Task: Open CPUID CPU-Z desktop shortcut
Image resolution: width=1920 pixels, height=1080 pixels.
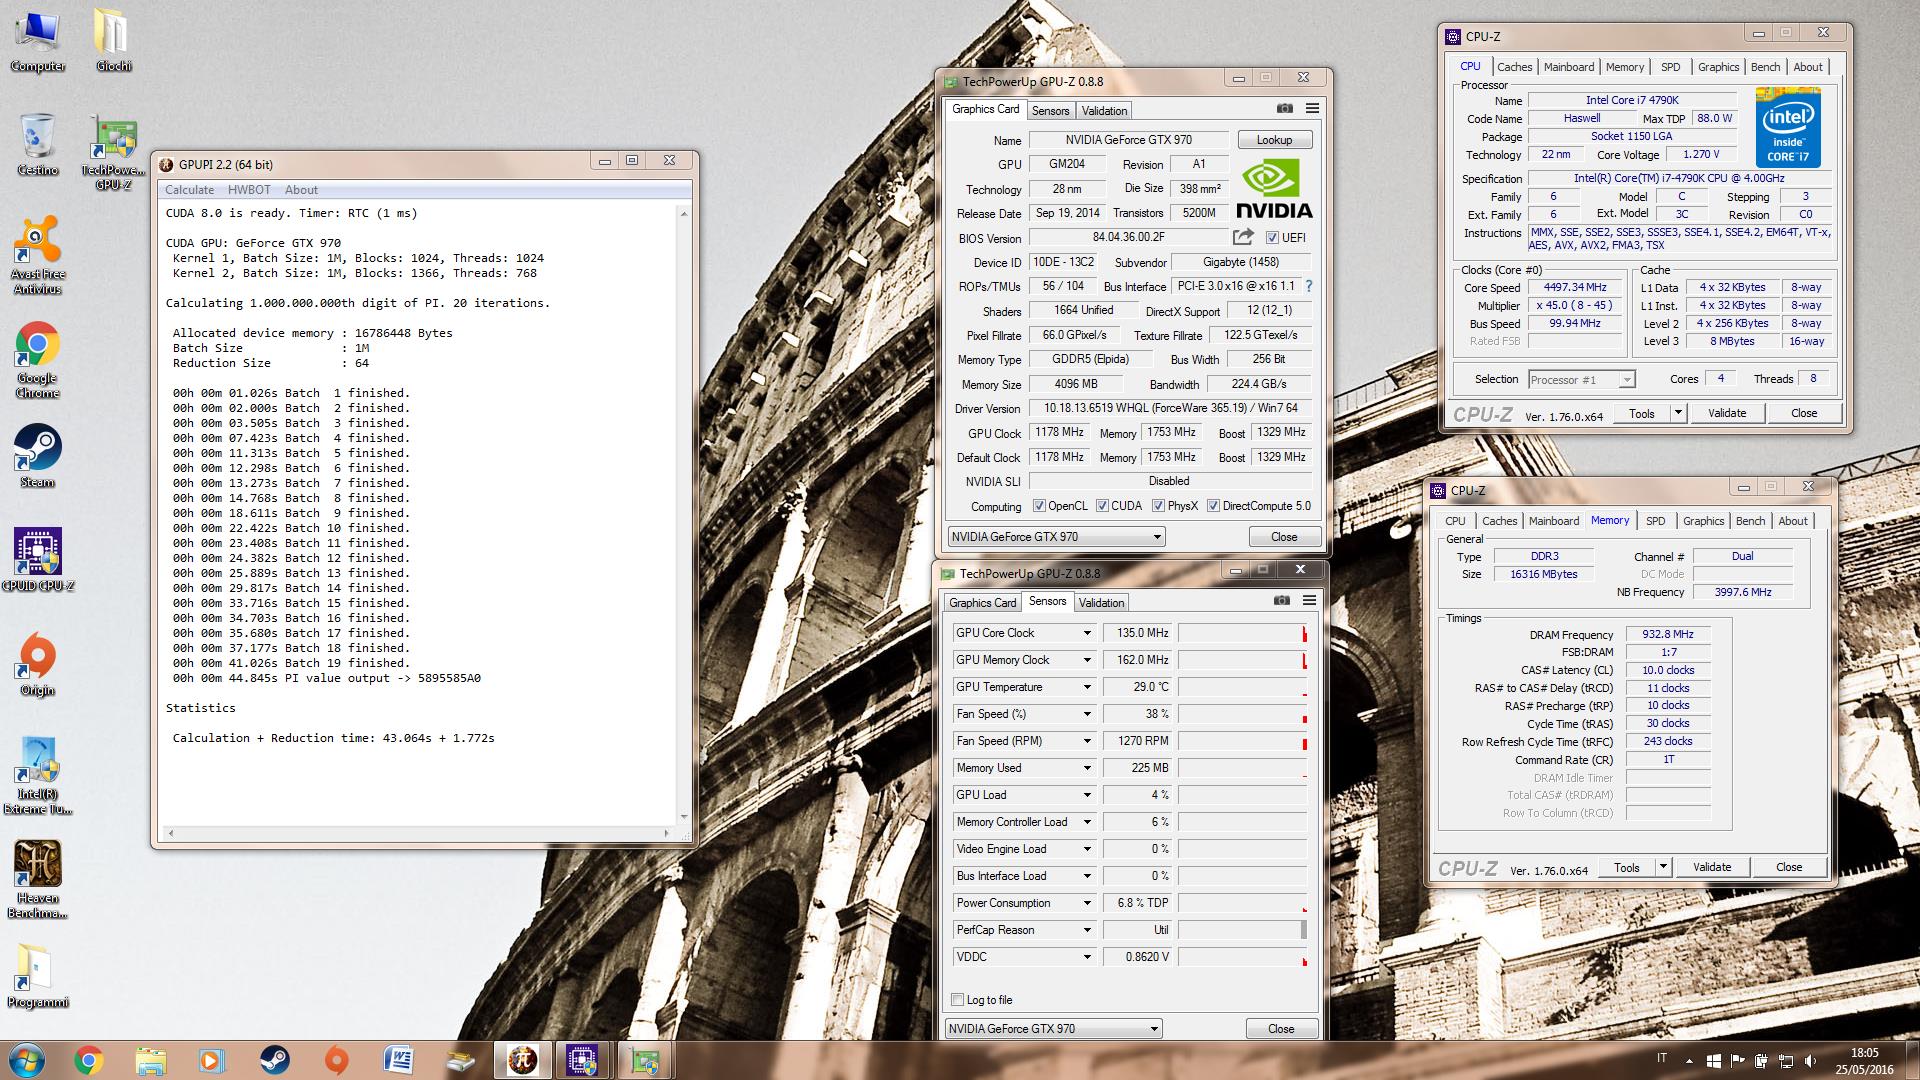Action: click(x=38, y=560)
